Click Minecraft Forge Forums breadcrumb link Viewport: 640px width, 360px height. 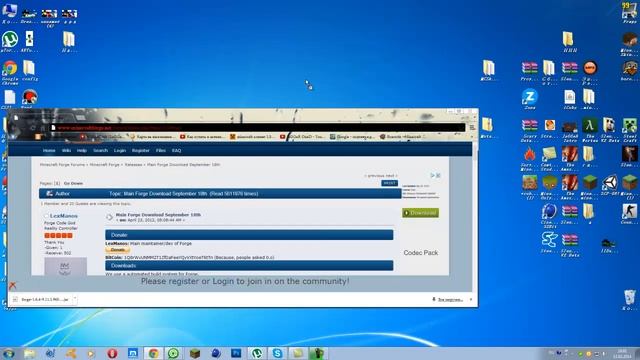pos(62,165)
